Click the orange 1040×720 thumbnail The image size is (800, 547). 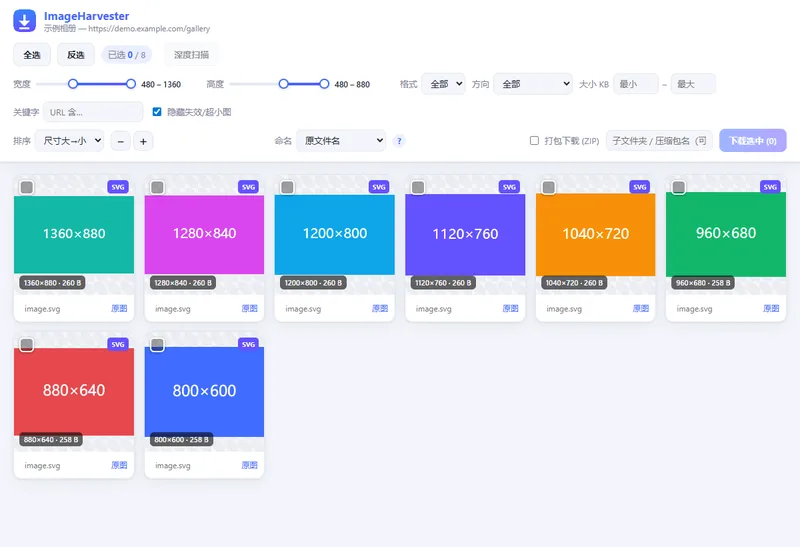[x=595, y=234]
